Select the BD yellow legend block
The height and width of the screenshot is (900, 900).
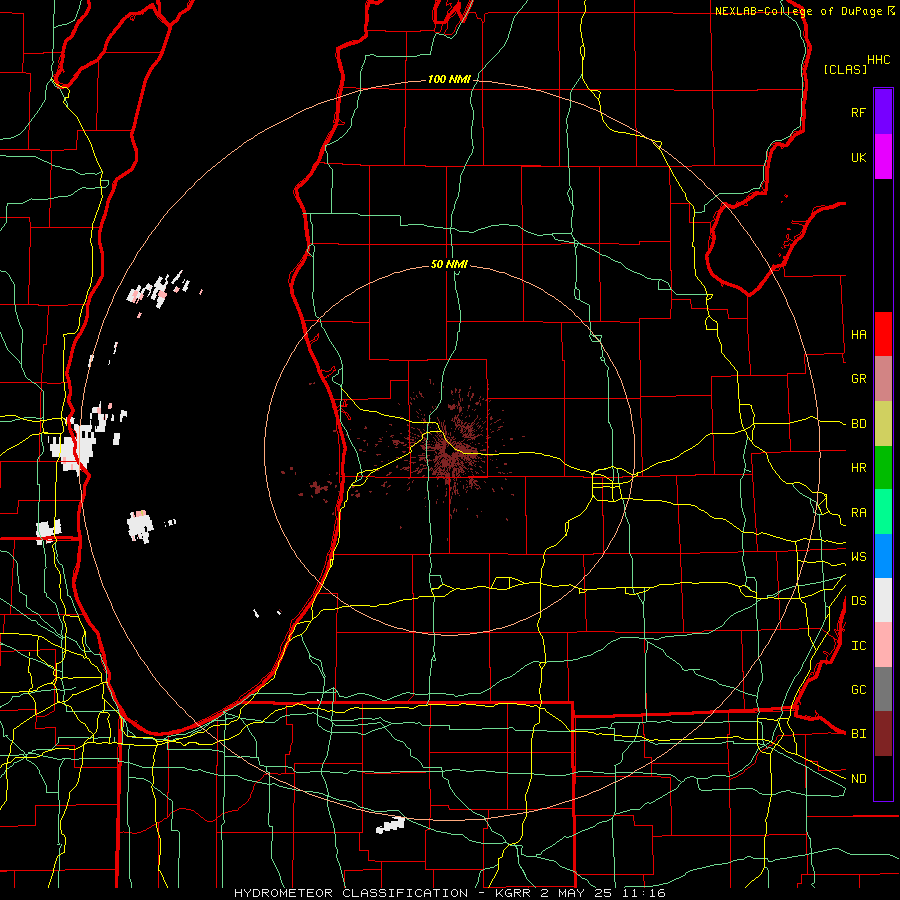tap(883, 424)
